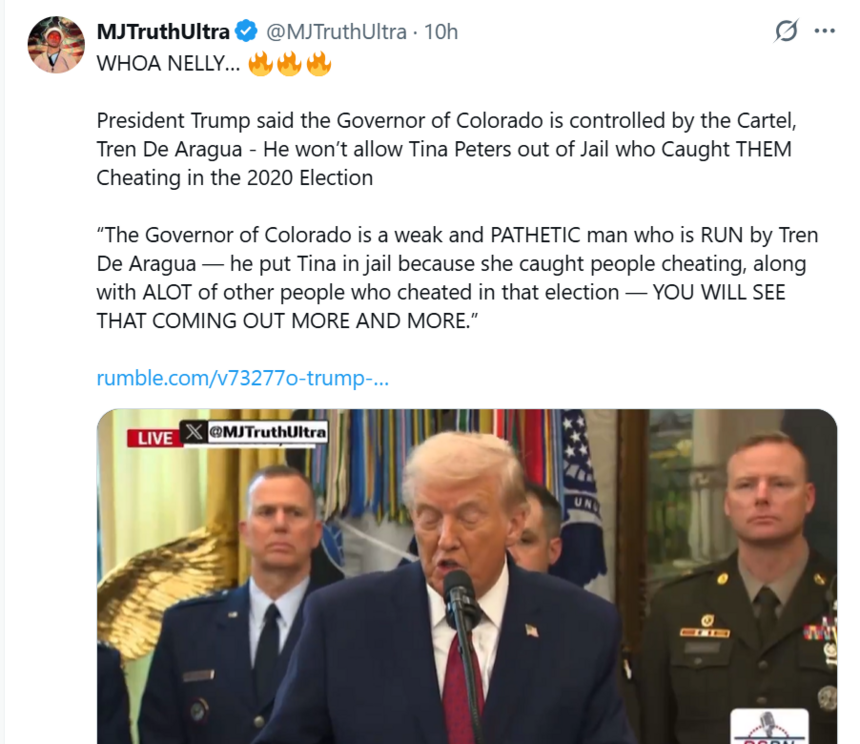This screenshot has width=860, height=744.
Task: Open the post via the 10h timestamp
Action: click(441, 32)
